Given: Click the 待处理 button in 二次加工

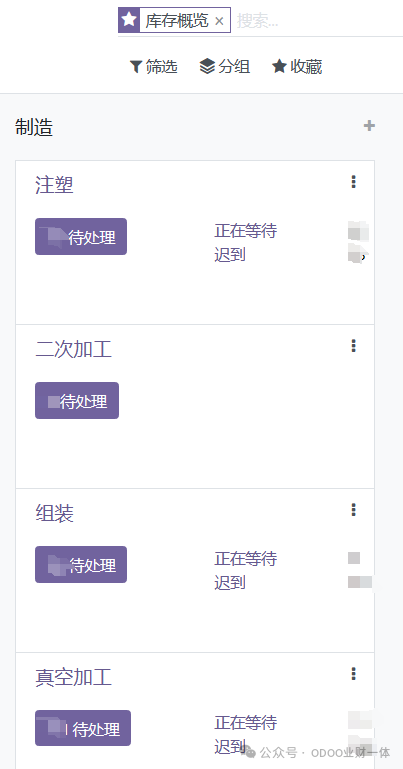Looking at the screenshot, I should tap(77, 401).
